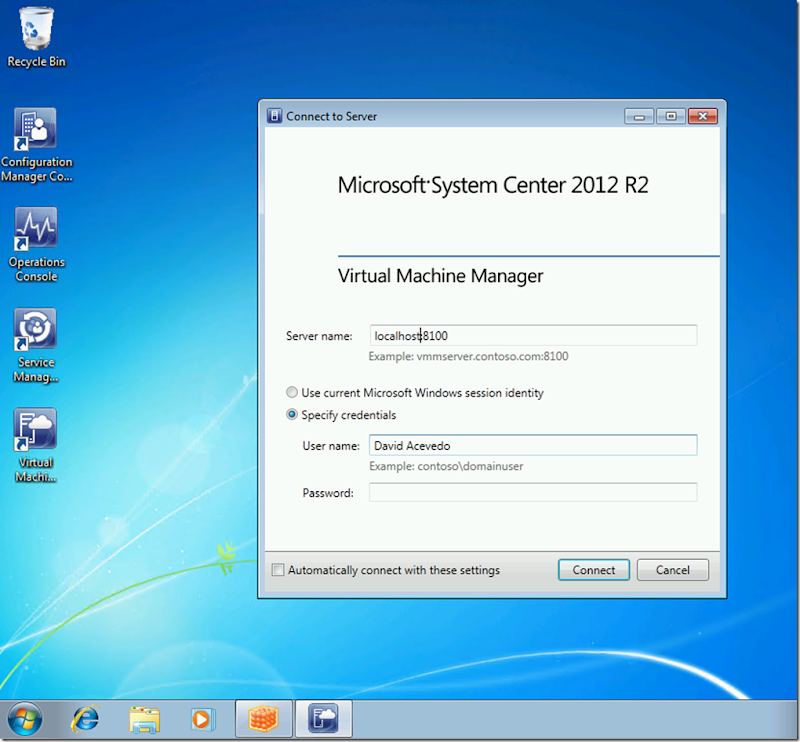This screenshot has height=742, width=800.
Task: Click the Password label
Action: 328,493
